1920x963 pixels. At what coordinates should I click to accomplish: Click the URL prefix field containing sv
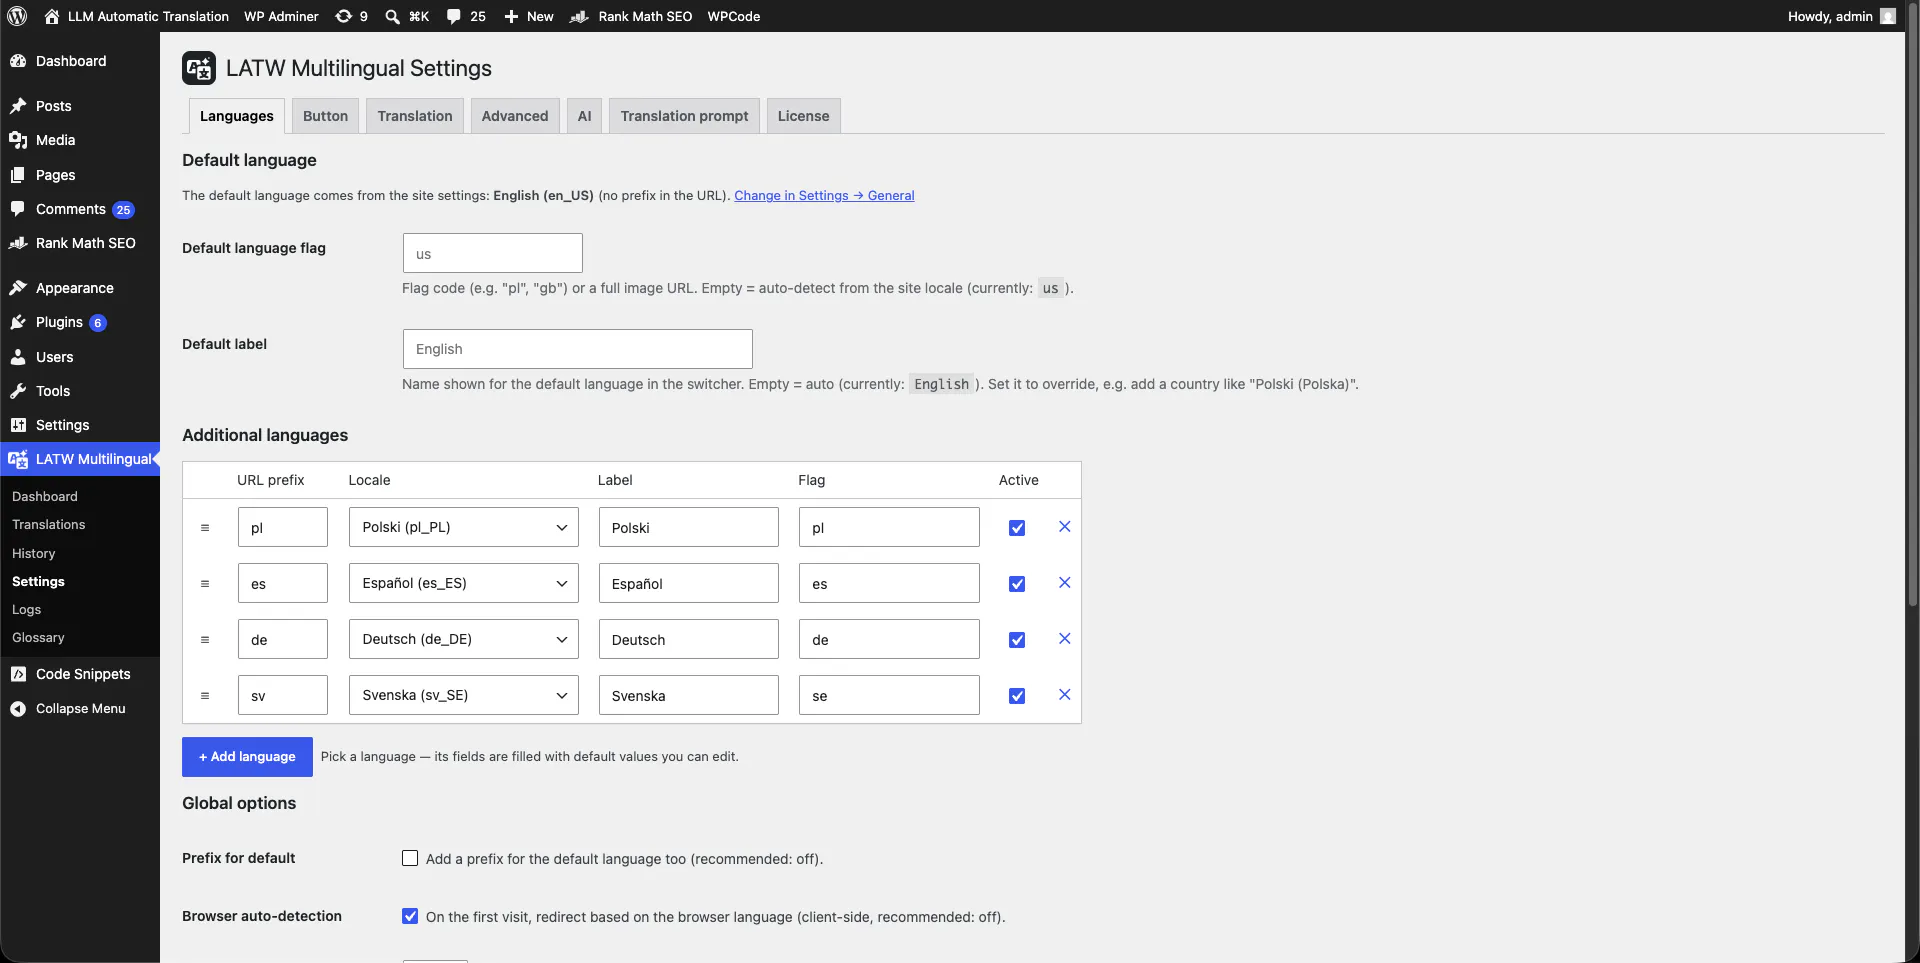283,695
